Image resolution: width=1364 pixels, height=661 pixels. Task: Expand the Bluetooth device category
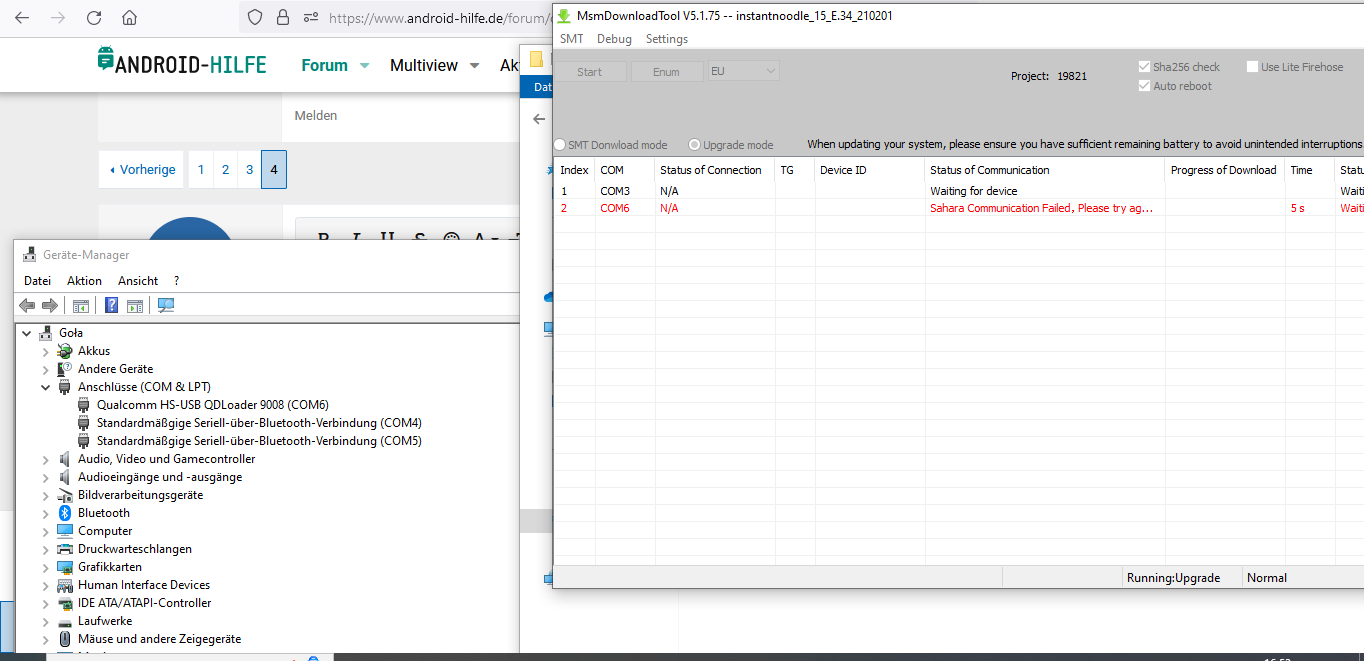coord(45,513)
